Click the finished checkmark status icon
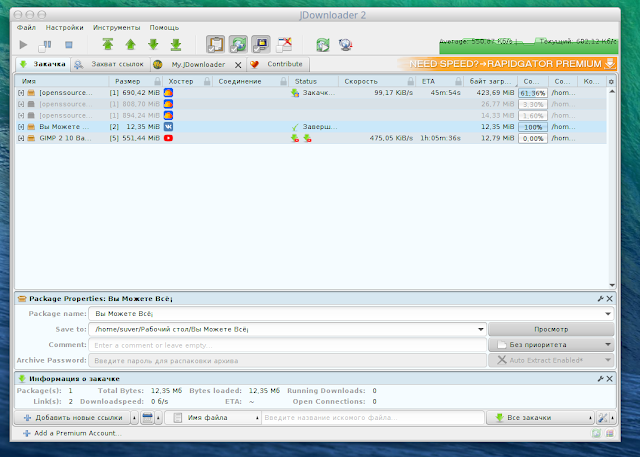 (295, 127)
